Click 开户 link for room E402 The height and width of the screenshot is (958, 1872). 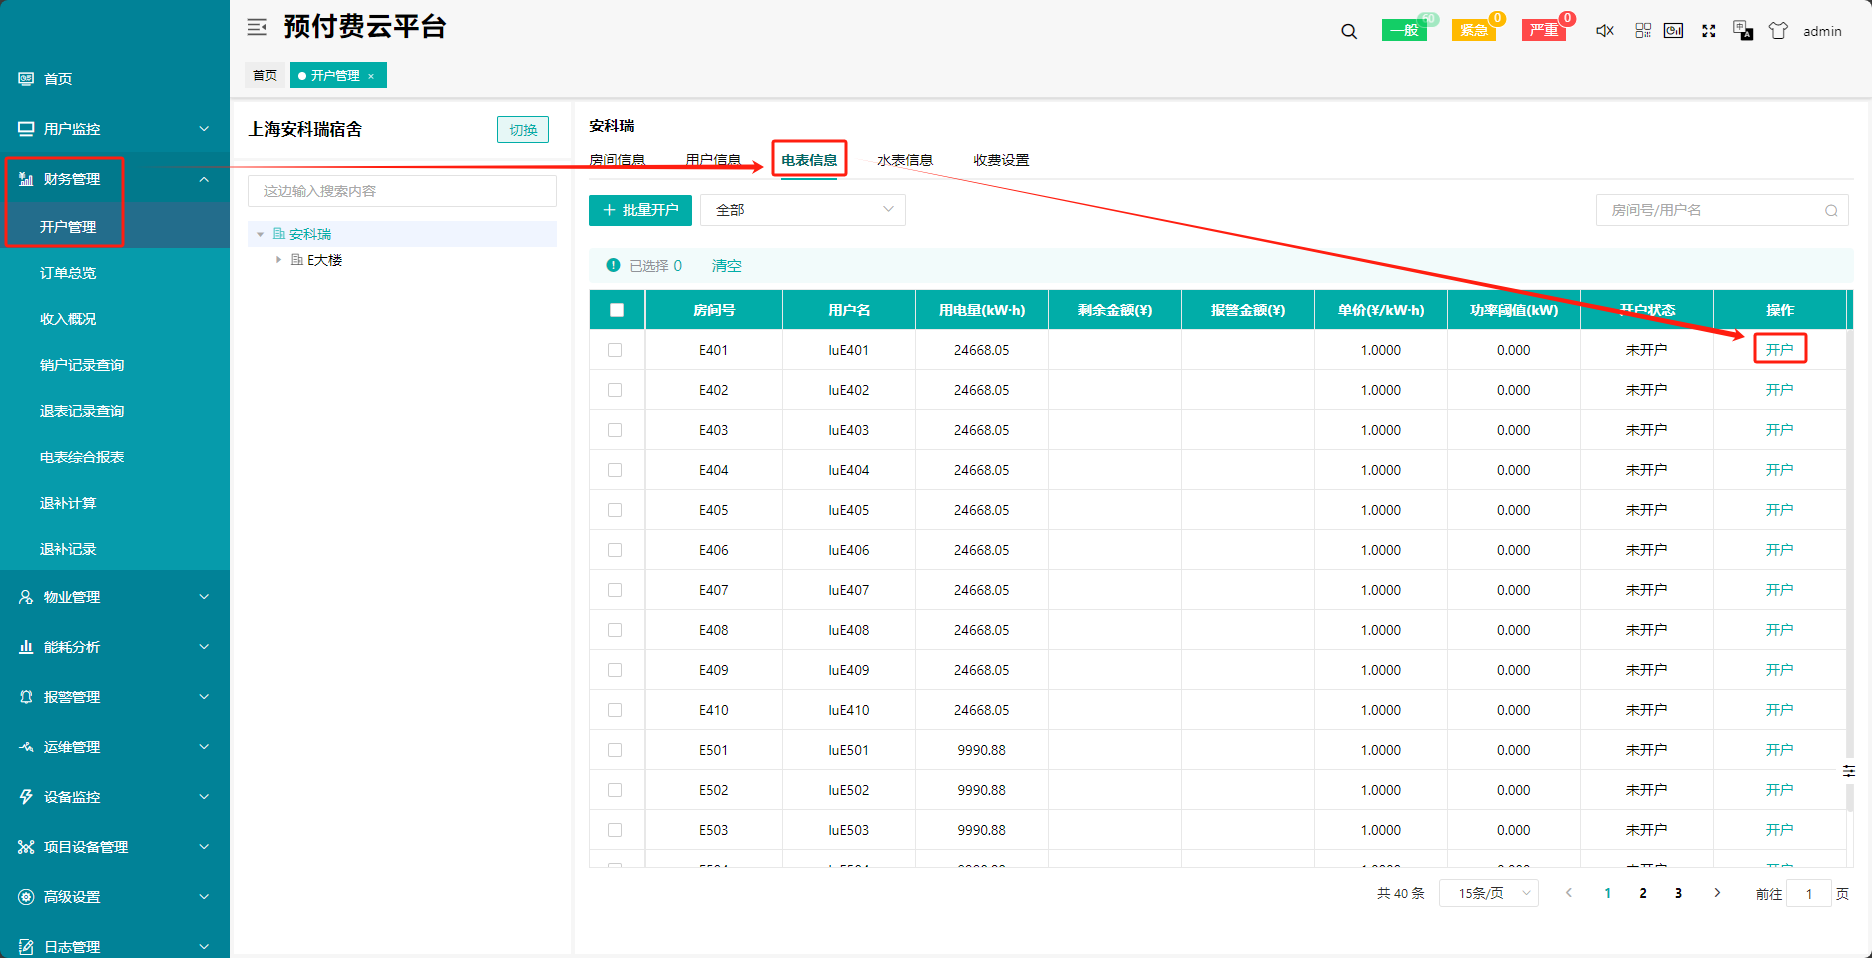coord(1779,390)
